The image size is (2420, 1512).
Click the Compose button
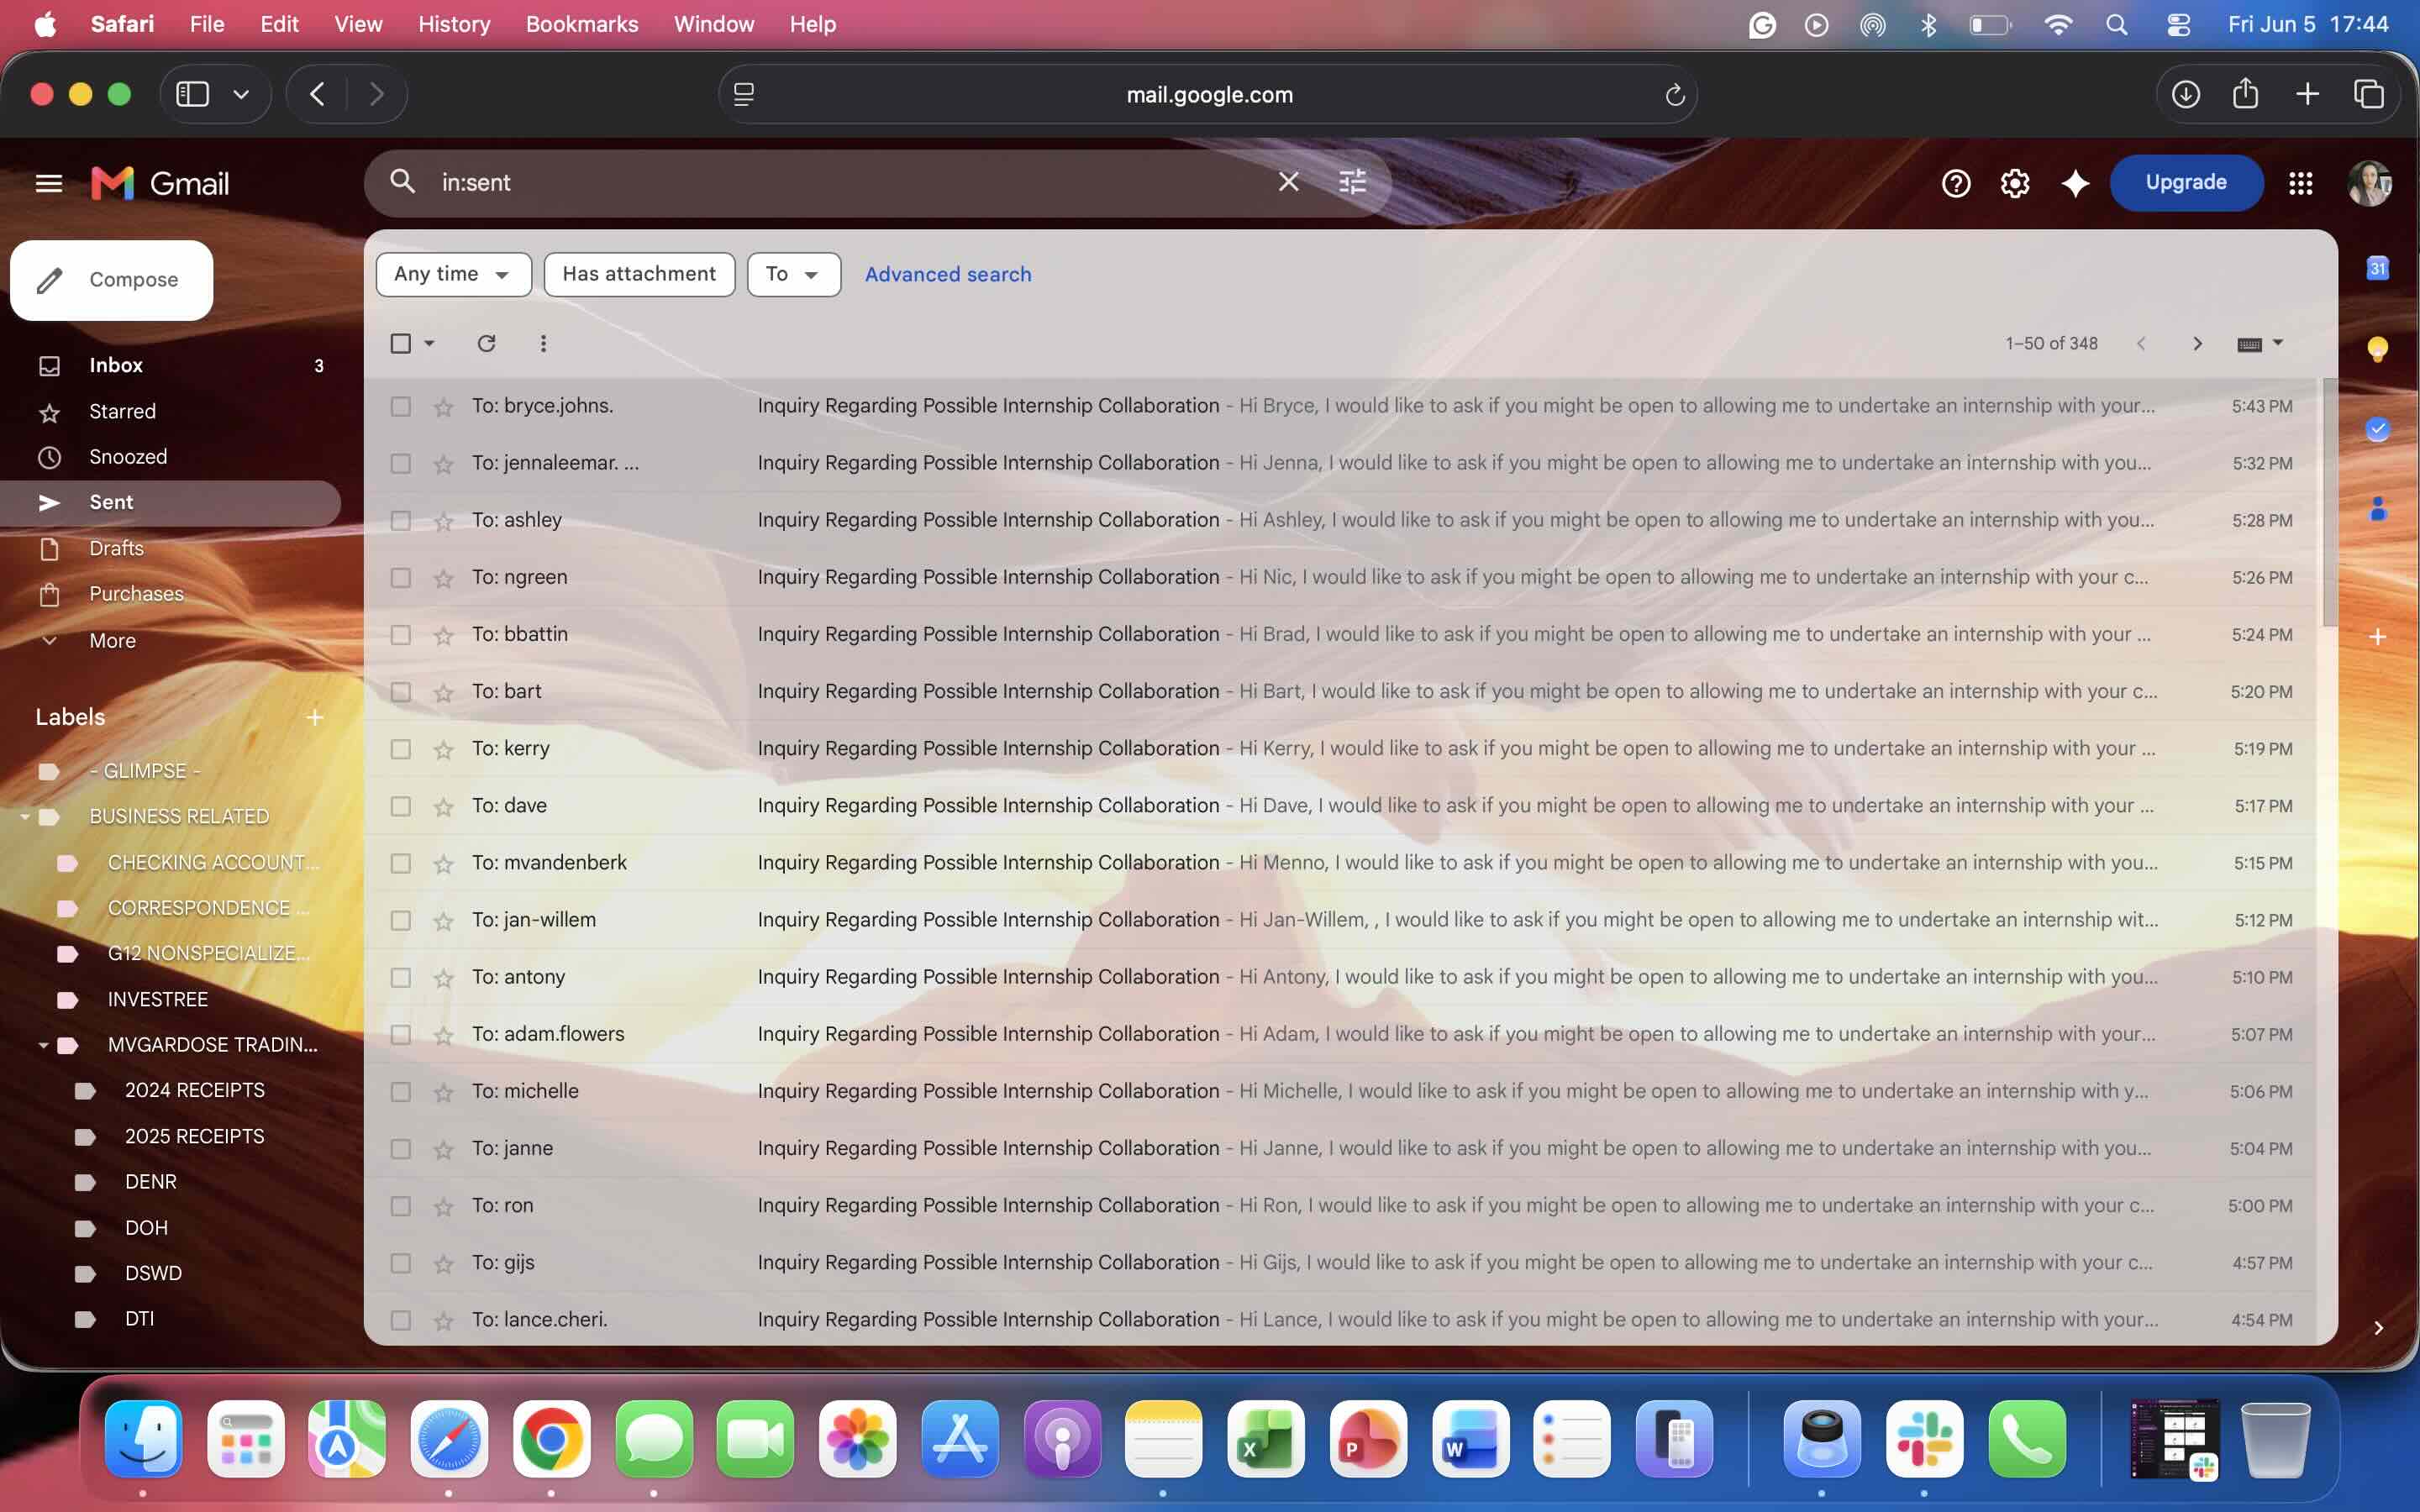click(x=111, y=280)
